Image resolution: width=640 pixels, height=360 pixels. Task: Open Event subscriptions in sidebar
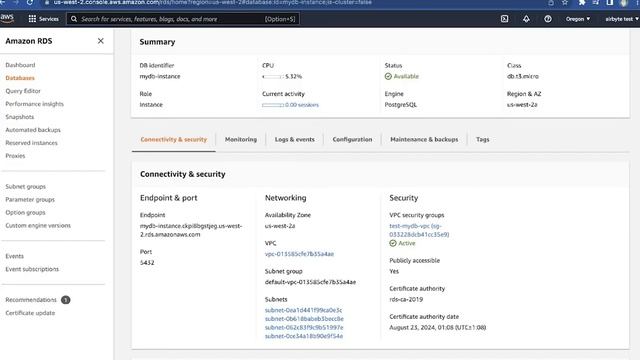click(x=32, y=269)
